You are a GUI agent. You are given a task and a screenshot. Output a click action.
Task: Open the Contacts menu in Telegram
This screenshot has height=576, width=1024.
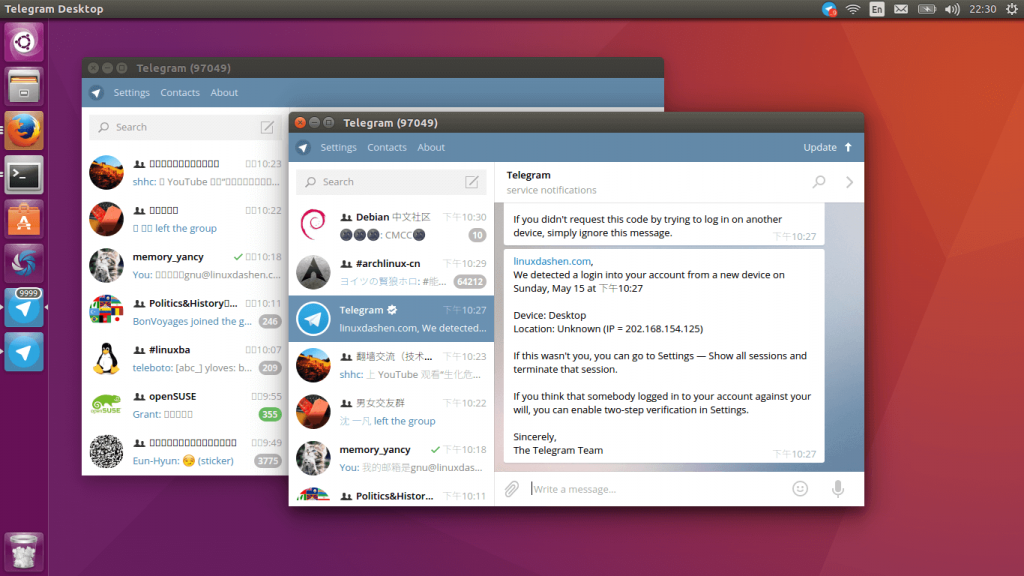pos(385,147)
